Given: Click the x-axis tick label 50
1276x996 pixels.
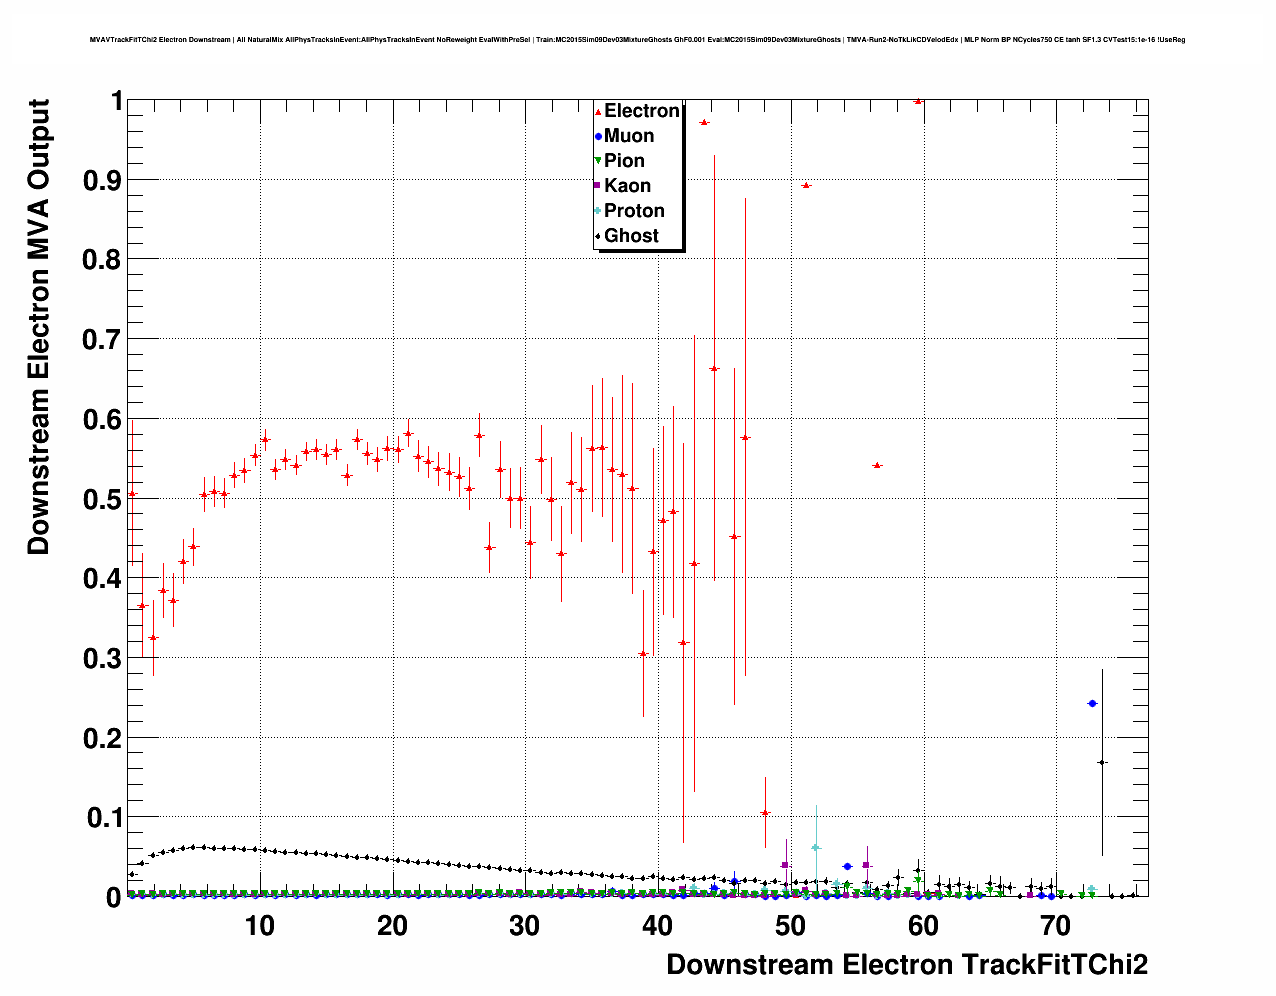Looking at the screenshot, I should coord(790,926).
